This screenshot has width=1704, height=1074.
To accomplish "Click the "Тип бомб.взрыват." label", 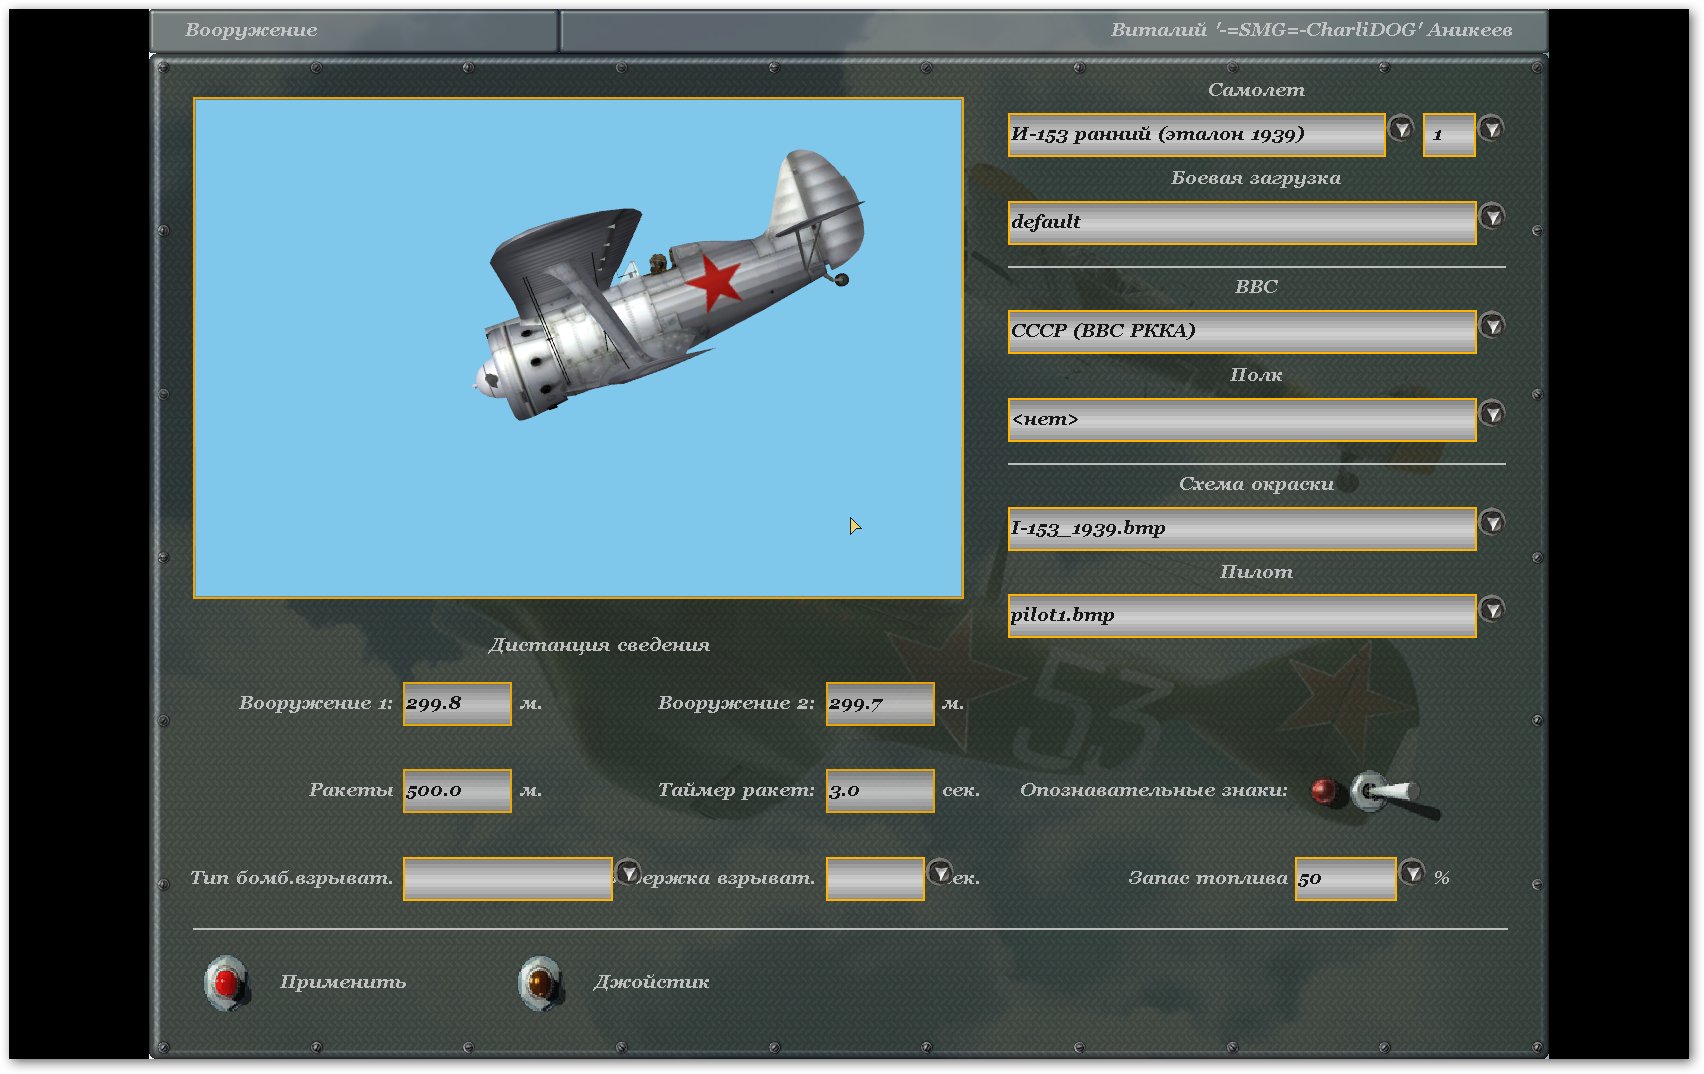I will click(x=292, y=878).
